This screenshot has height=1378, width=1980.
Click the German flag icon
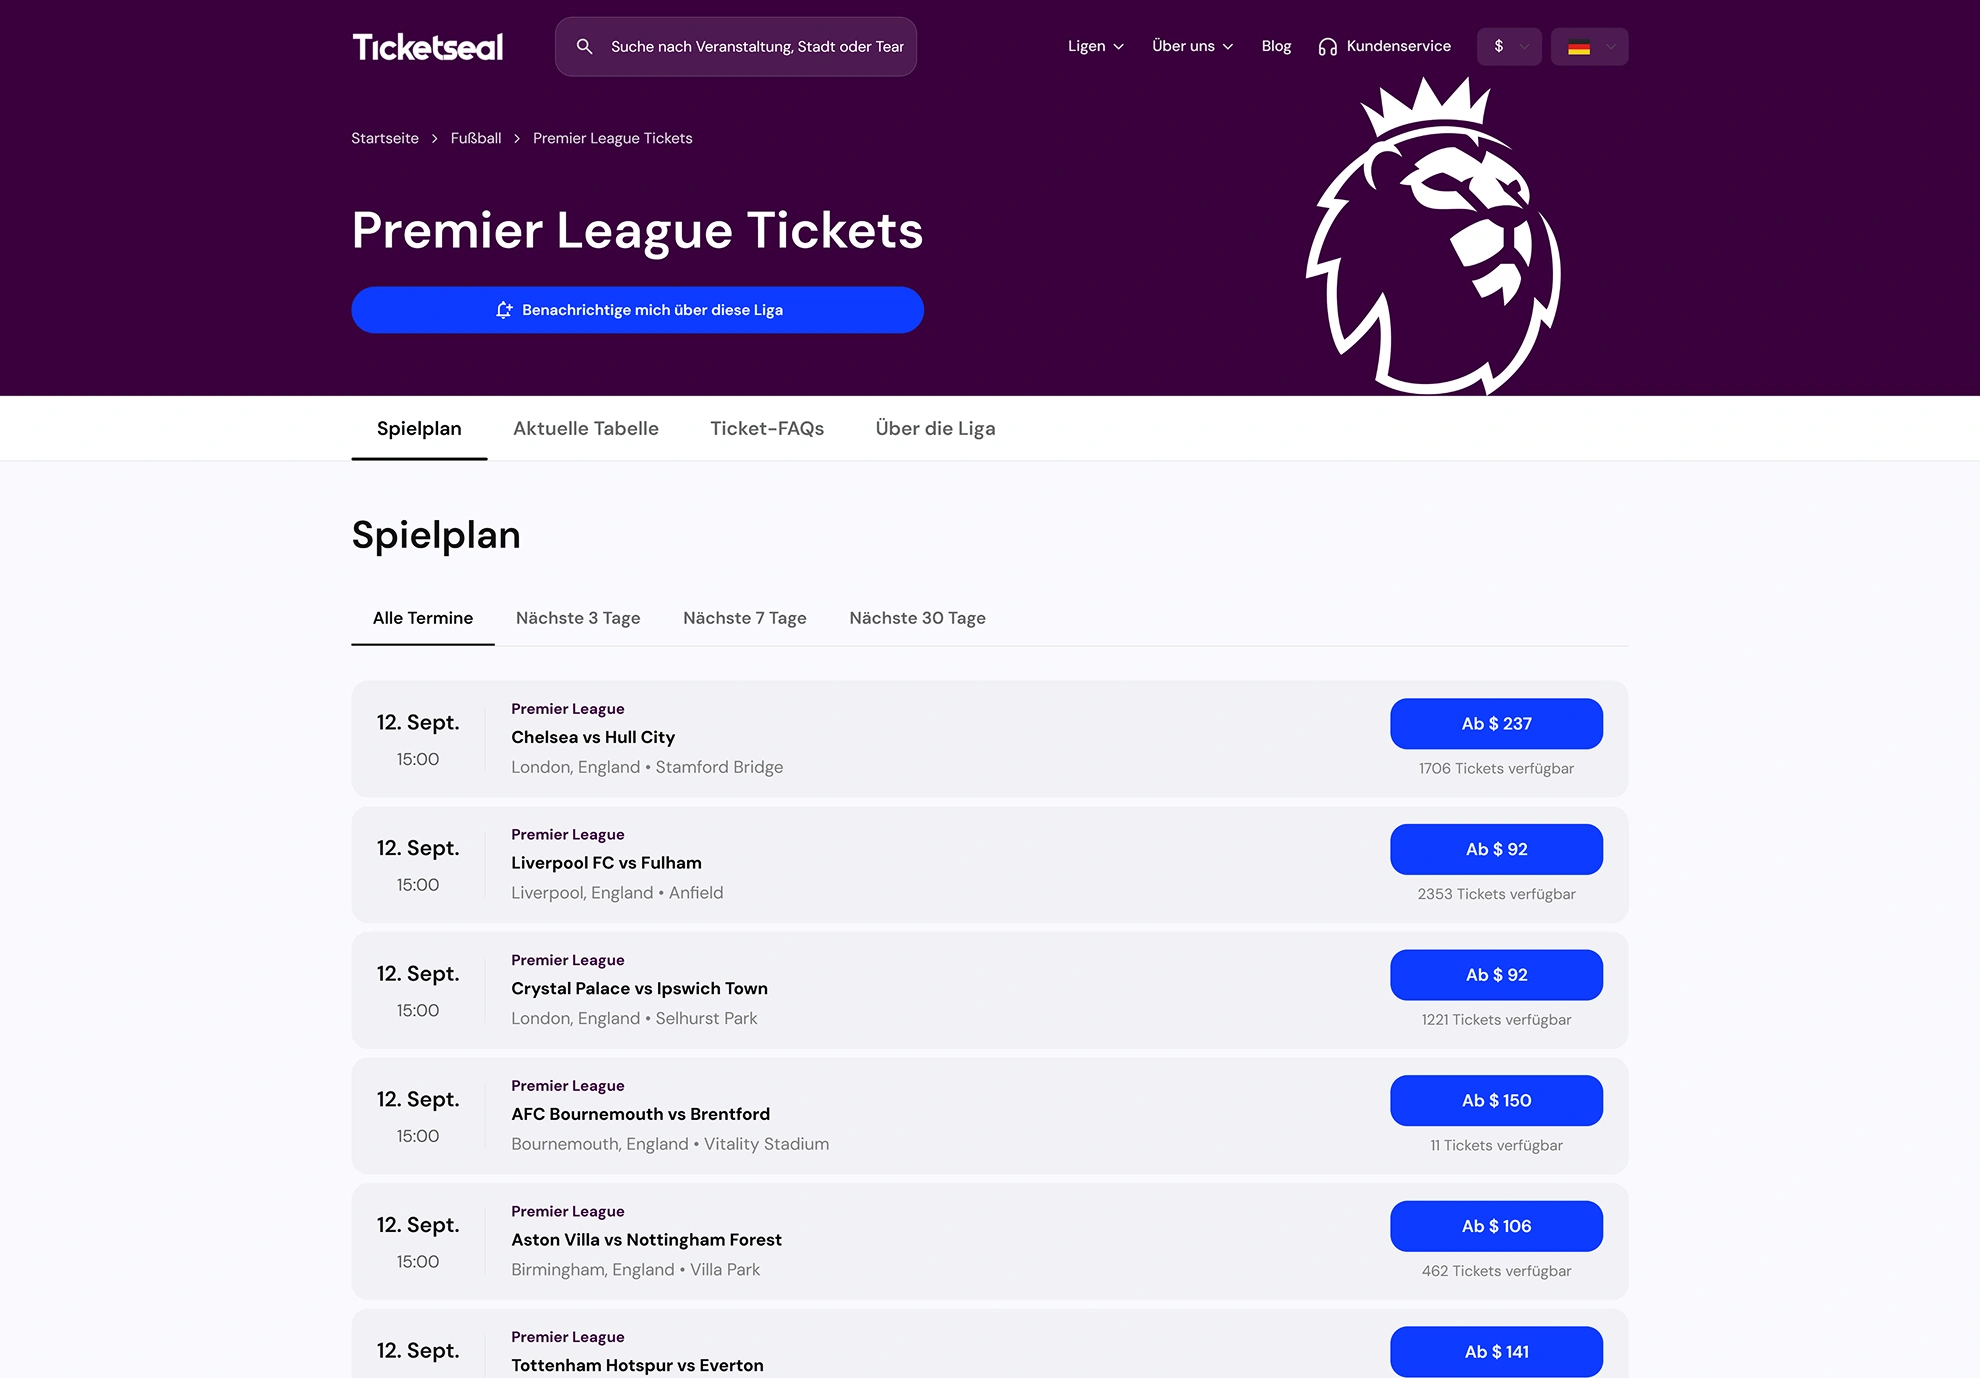click(x=1579, y=47)
